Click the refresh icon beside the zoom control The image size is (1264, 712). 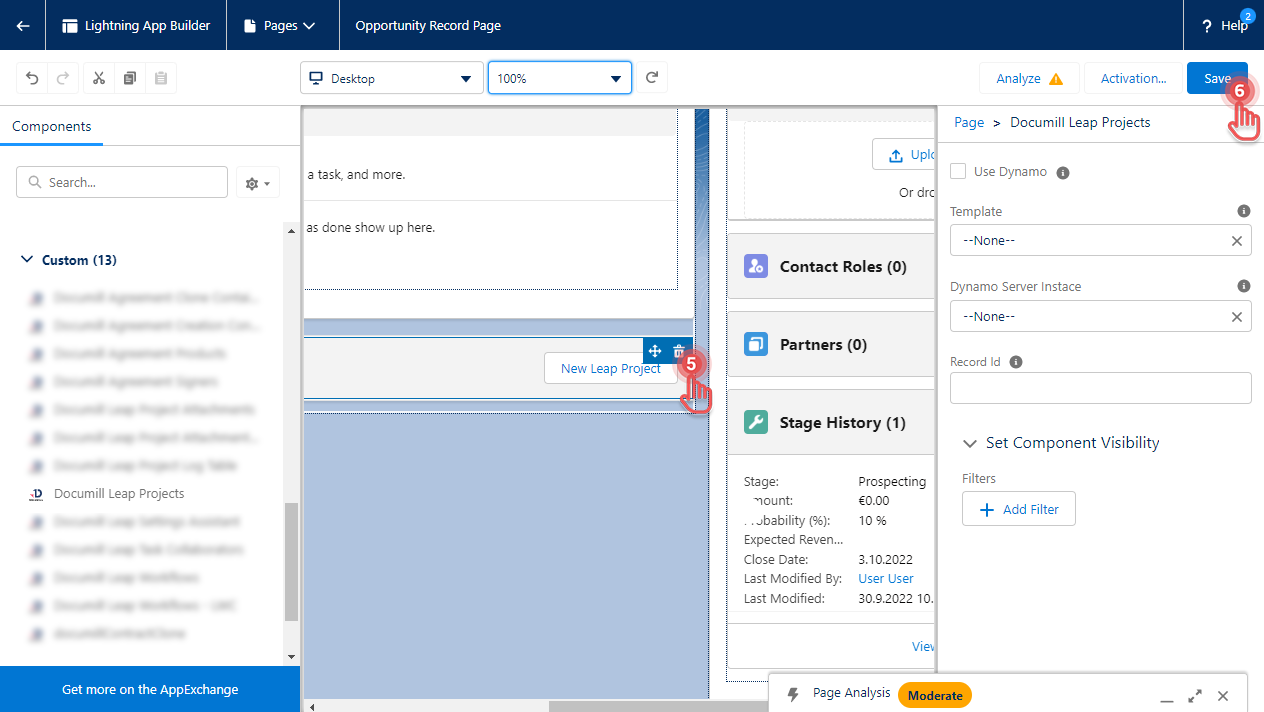tap(652, 77)
